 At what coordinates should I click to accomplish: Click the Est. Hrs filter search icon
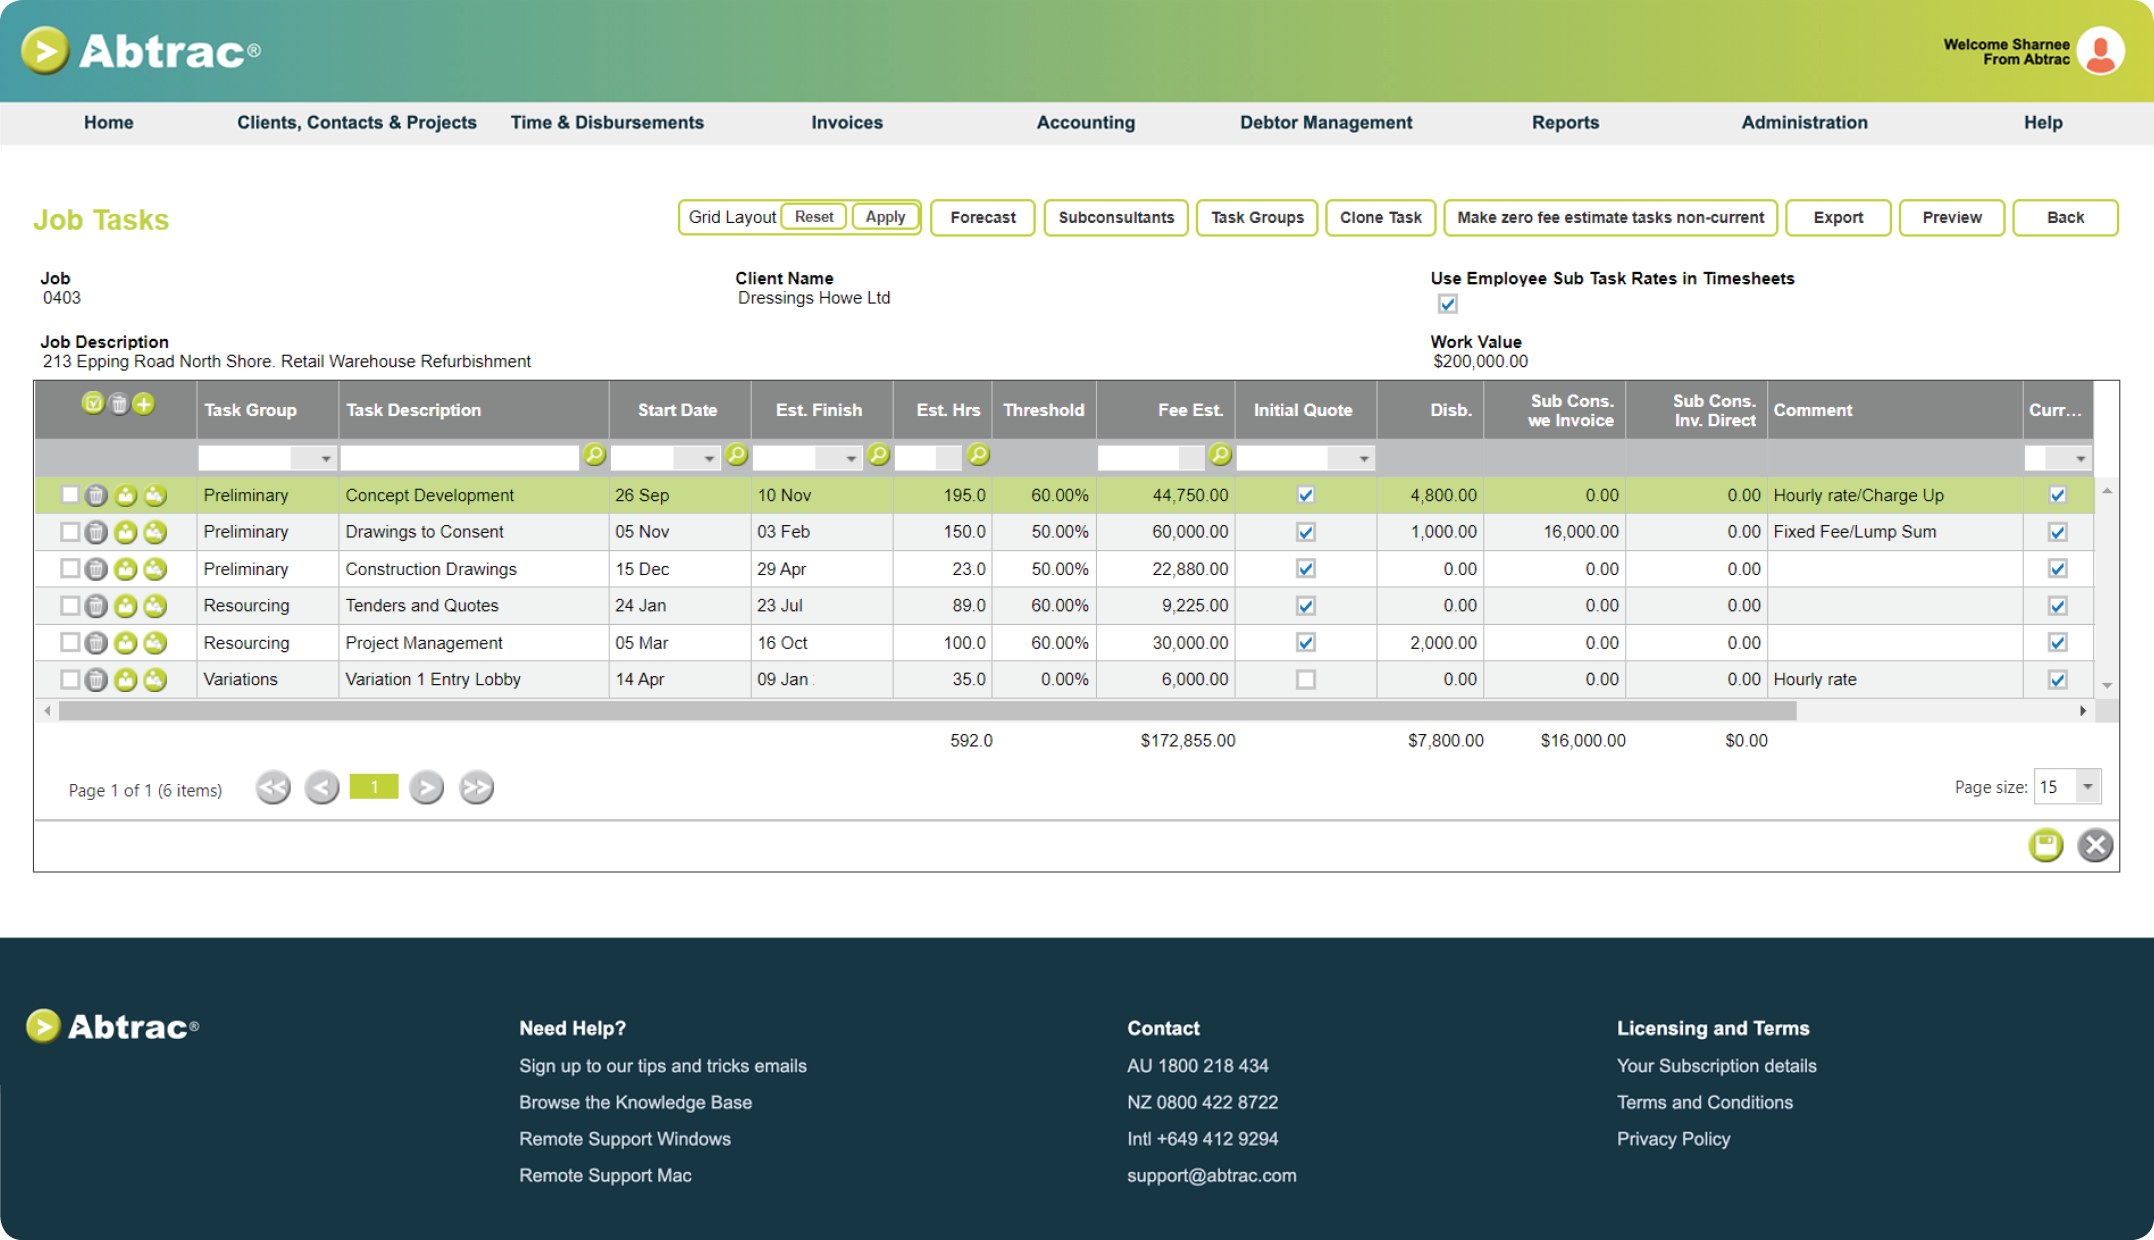[979, 456]
